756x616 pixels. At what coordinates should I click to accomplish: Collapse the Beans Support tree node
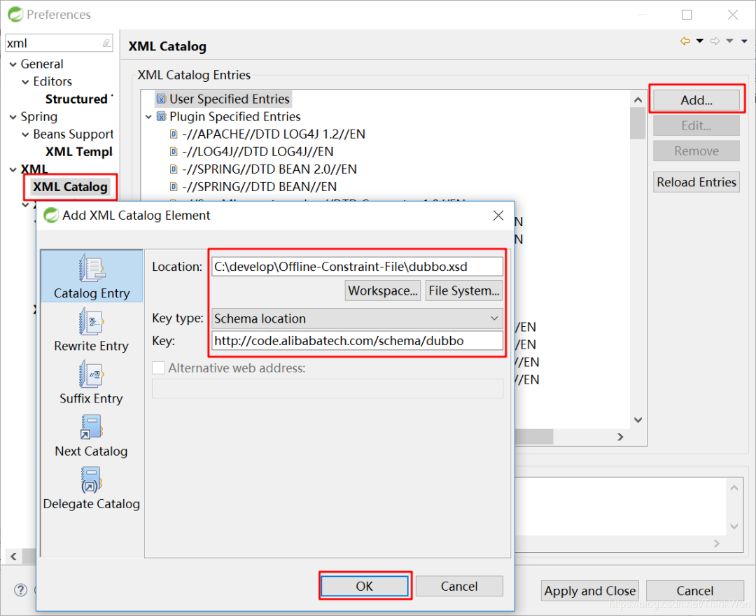pyautogui.click(x=26, y=134)
